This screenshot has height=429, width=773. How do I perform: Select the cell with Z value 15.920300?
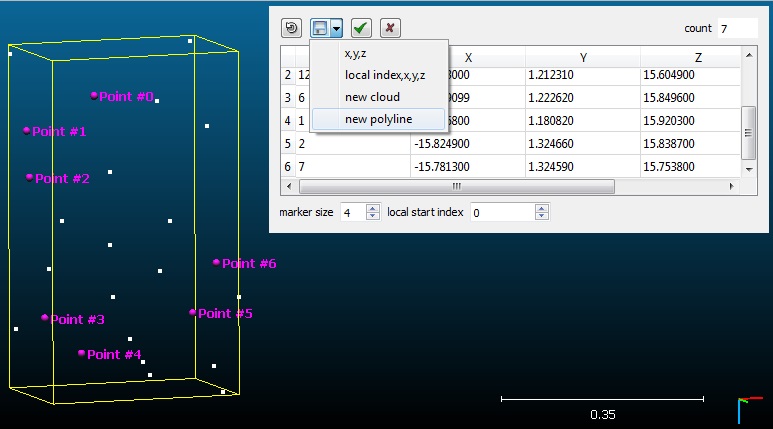690,120
